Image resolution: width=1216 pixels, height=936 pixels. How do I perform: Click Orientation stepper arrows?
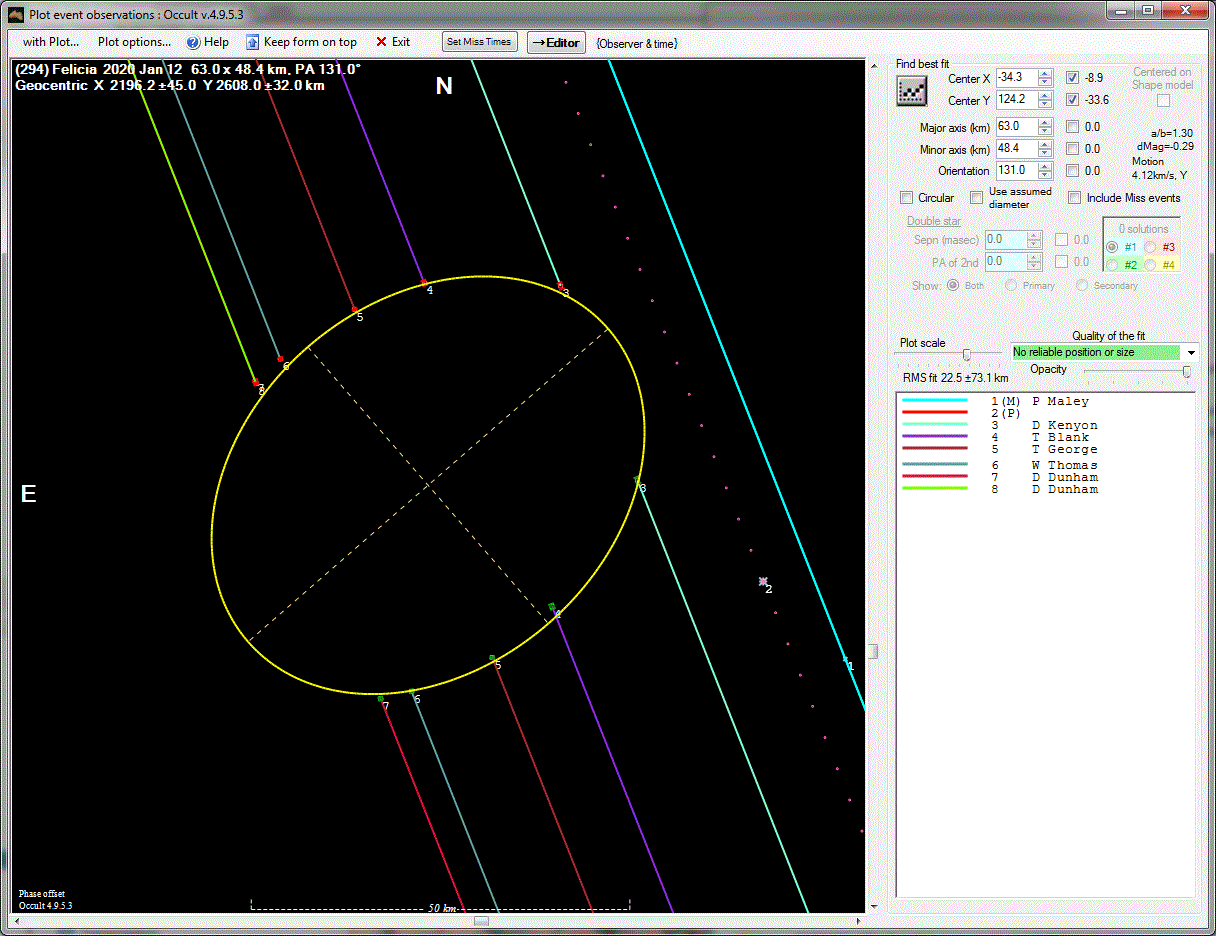click(x=1045, y=171)
